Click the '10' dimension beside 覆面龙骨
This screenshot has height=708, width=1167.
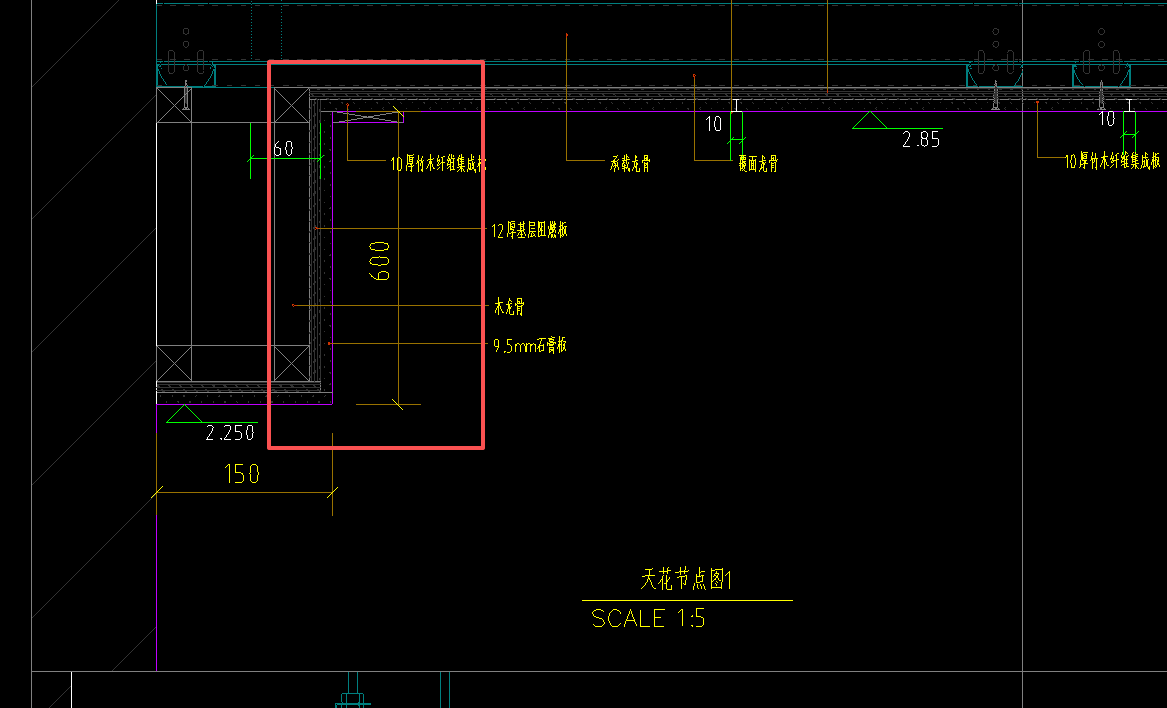pos(714,124)
